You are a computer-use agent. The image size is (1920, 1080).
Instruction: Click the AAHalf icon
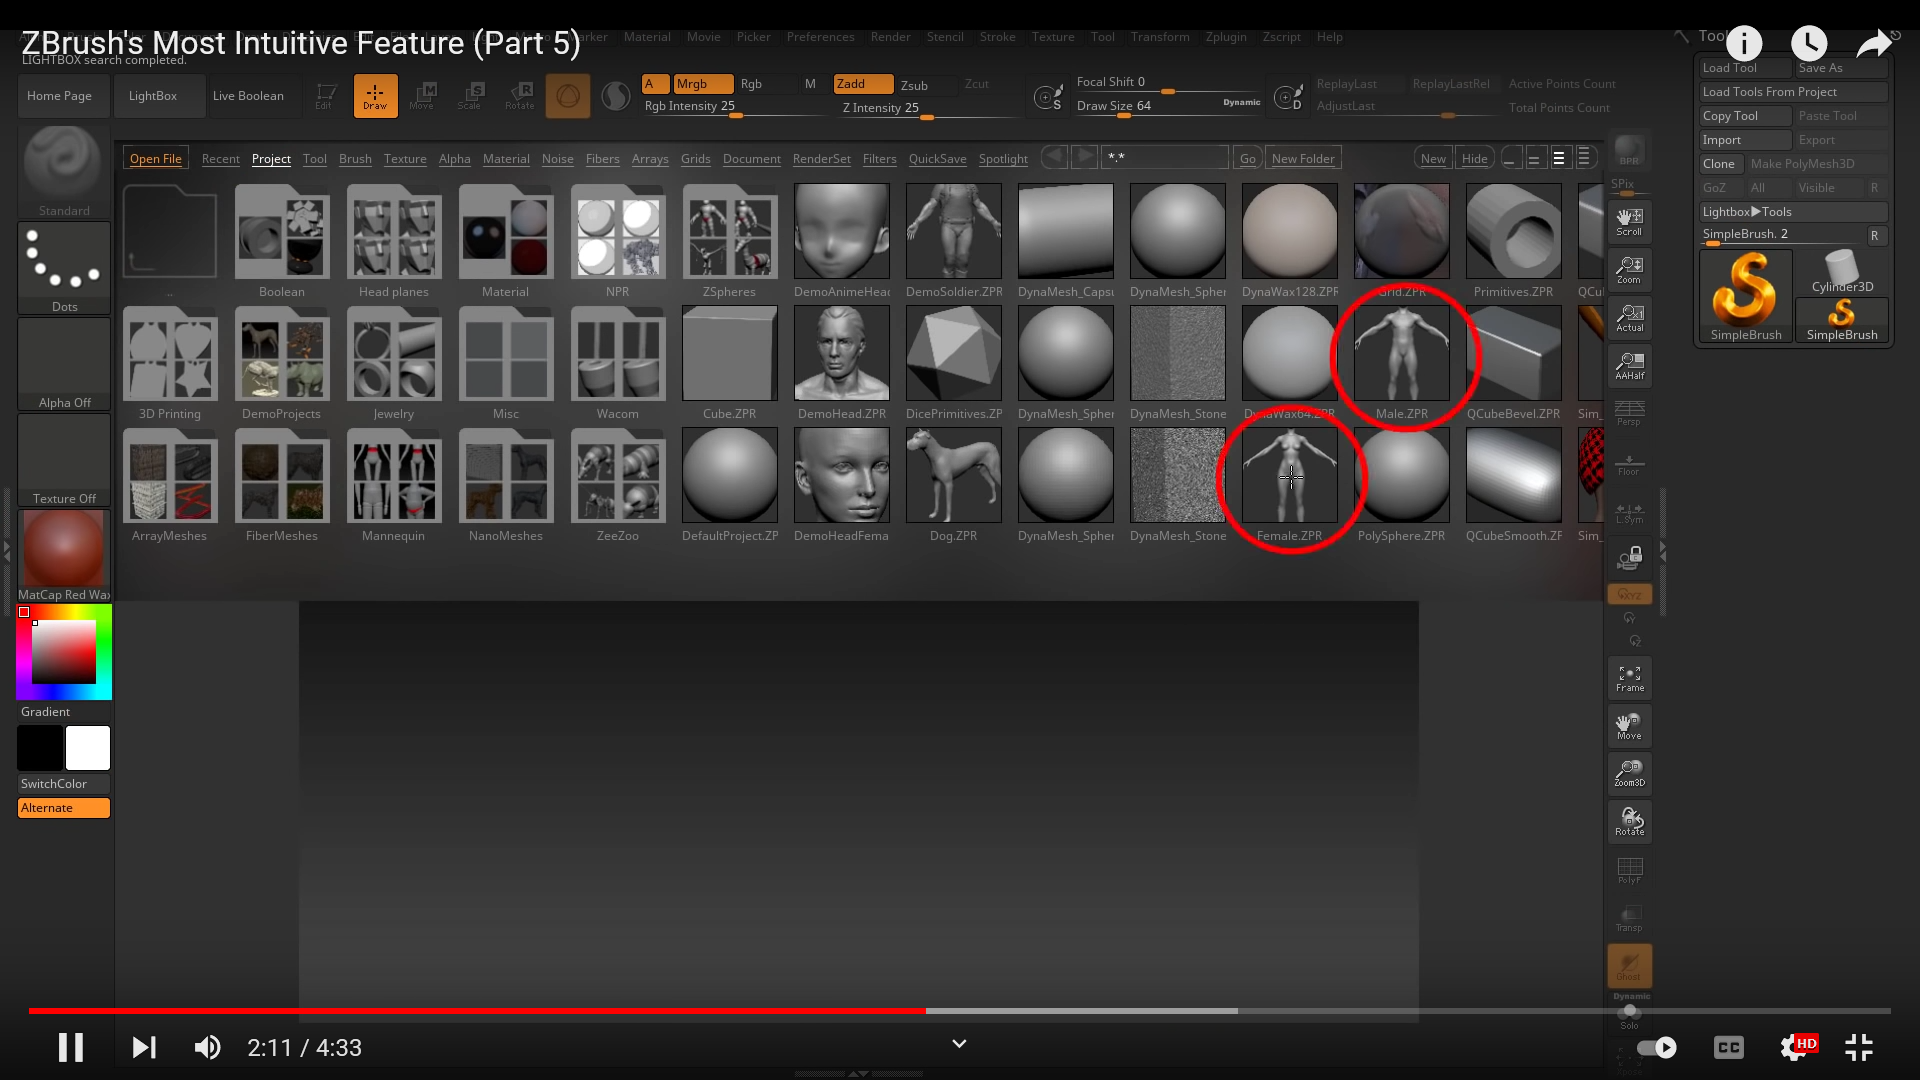click(1630, 366)
